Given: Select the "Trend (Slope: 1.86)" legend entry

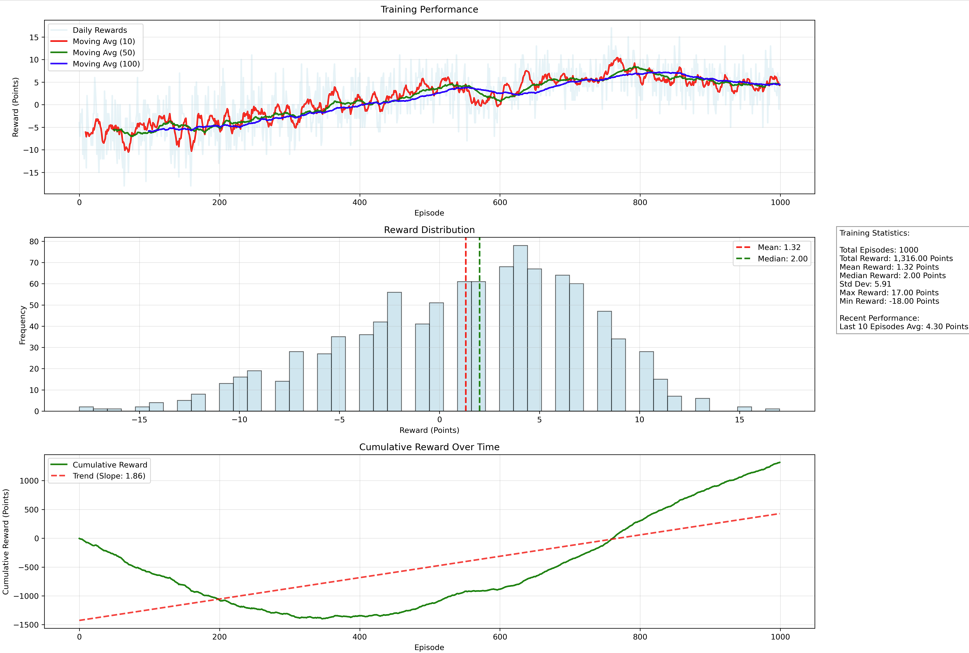Looking at the screenshot, I should tap(98, 476).
